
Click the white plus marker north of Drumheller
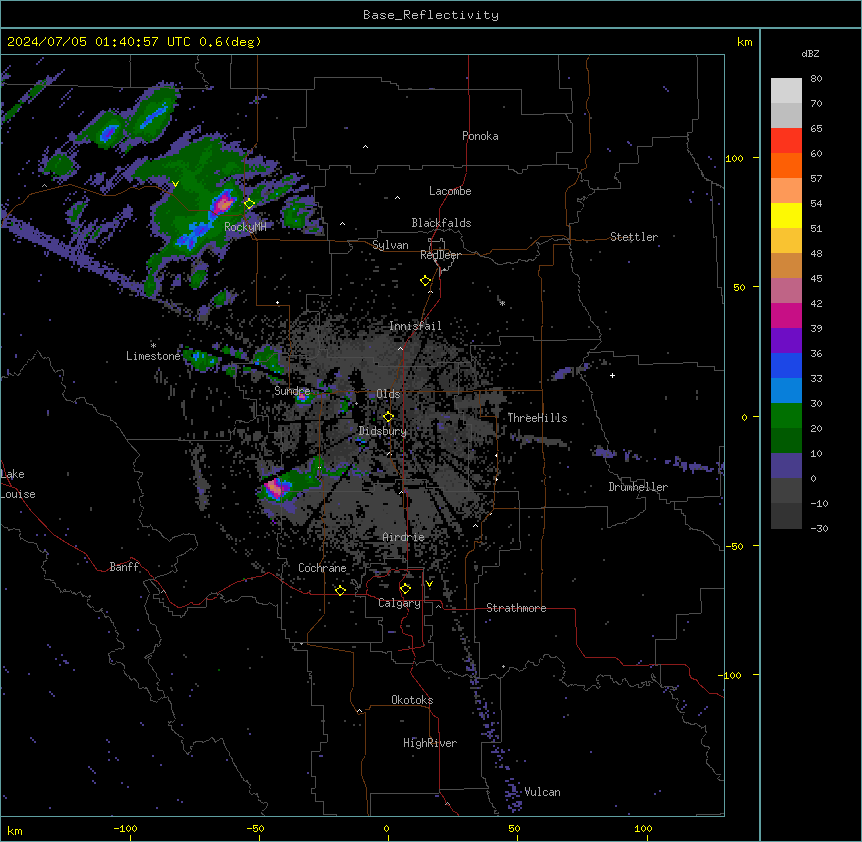pos(612,375)
